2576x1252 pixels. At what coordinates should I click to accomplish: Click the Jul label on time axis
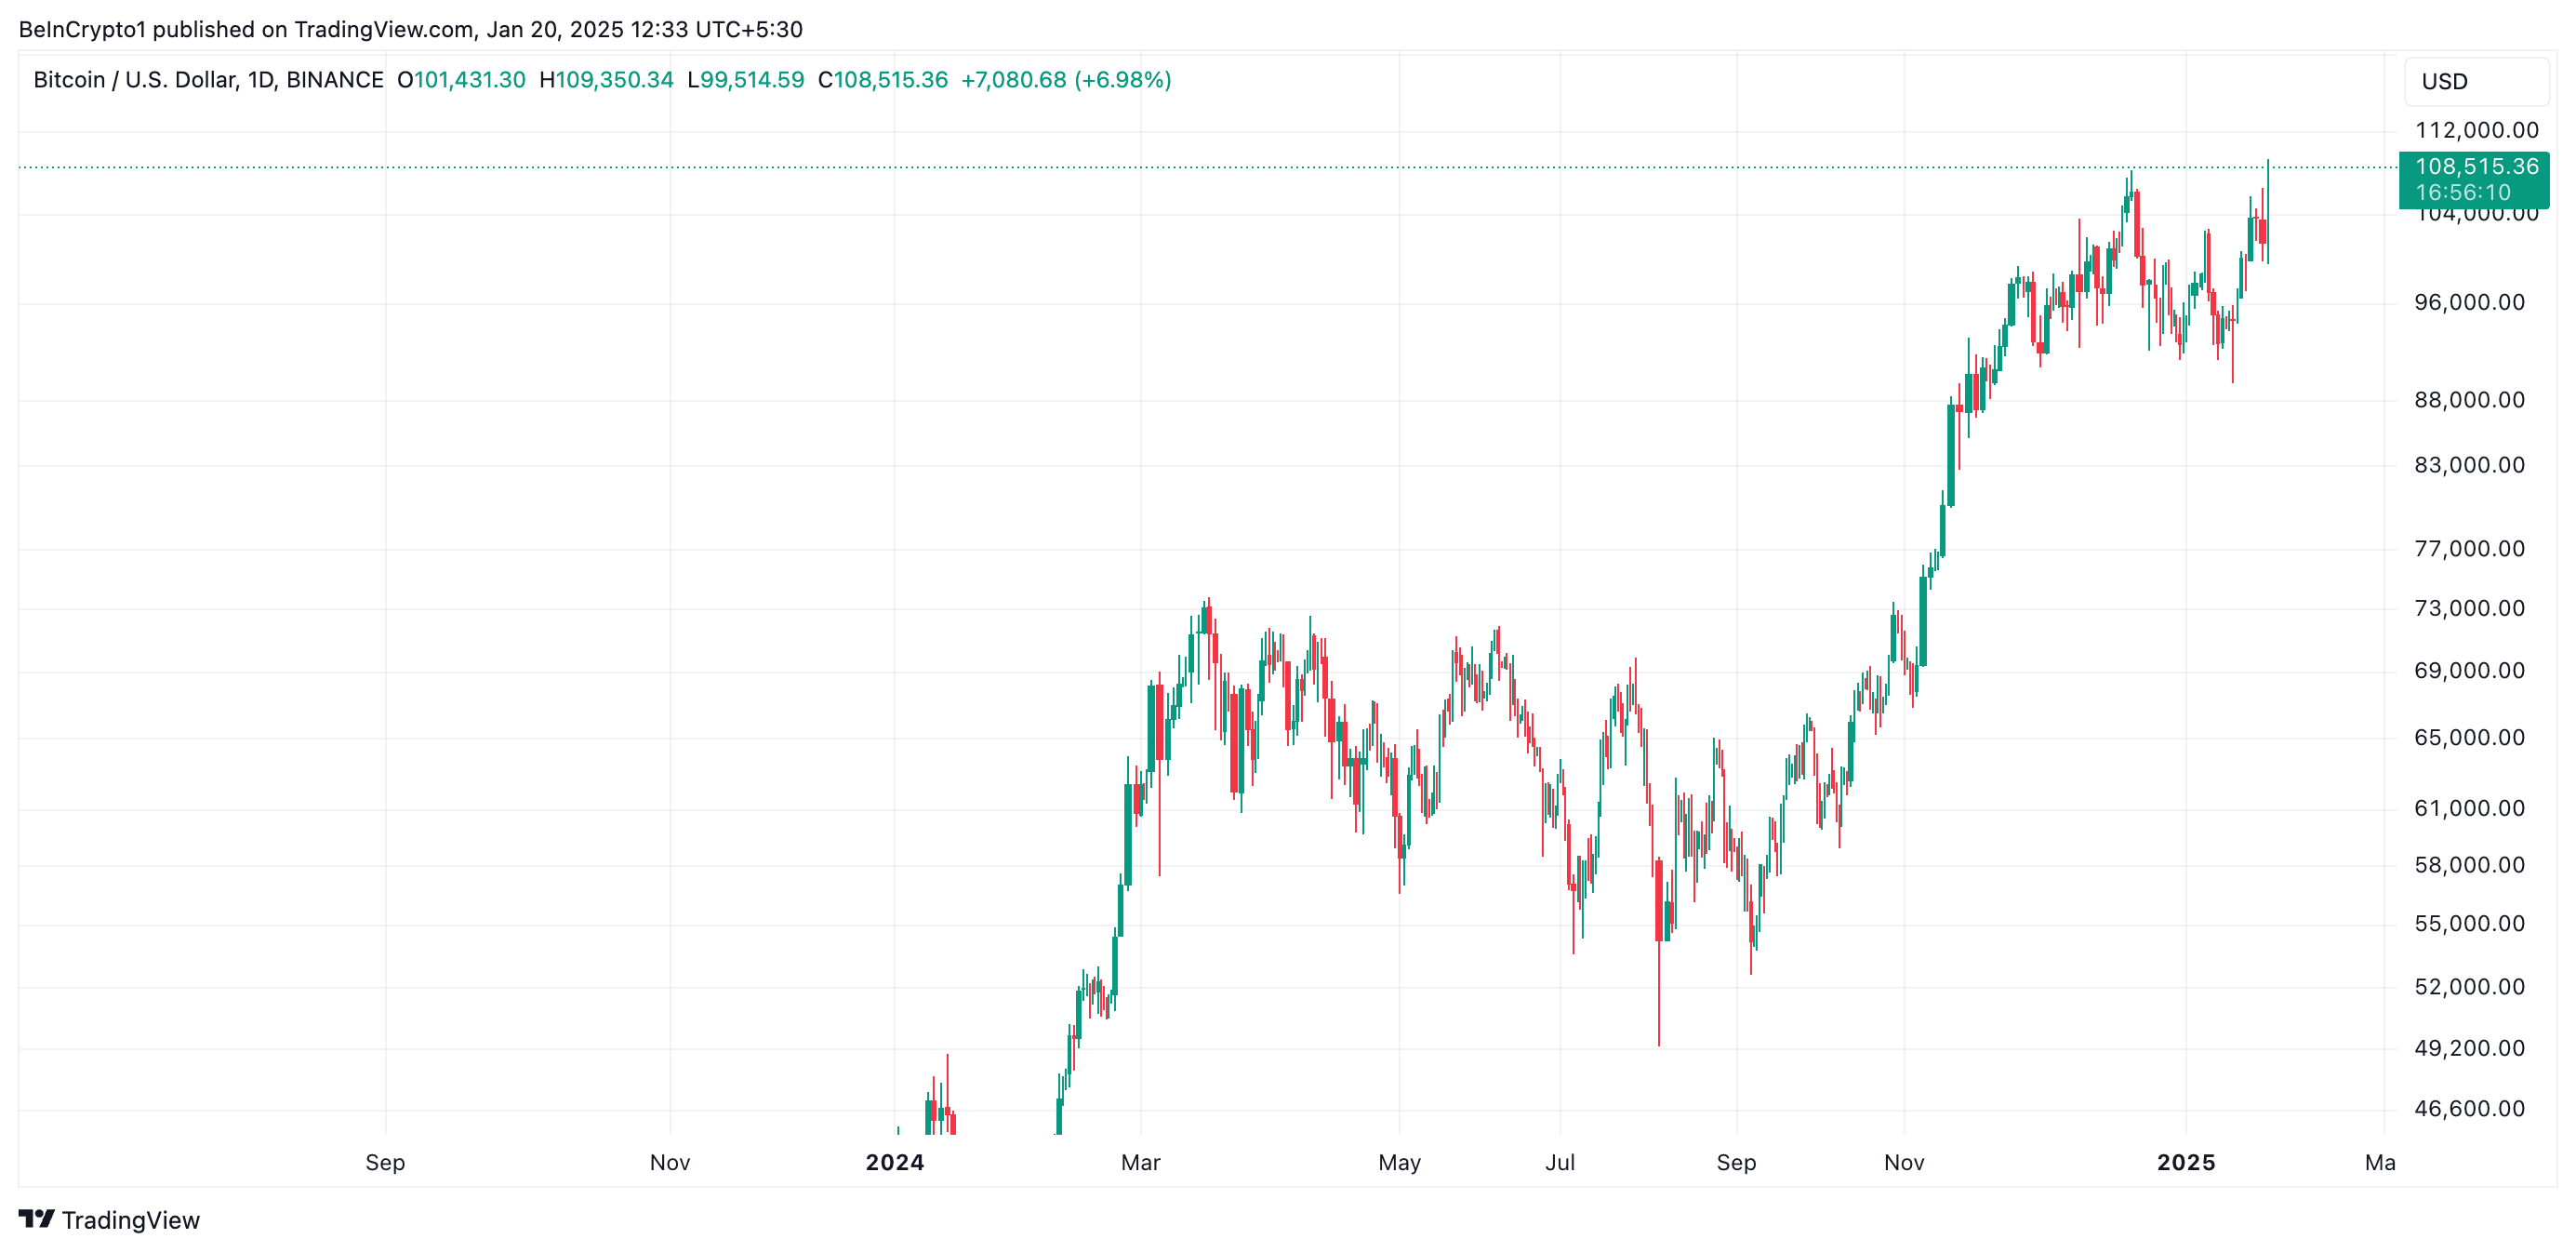point(1560,1162)
